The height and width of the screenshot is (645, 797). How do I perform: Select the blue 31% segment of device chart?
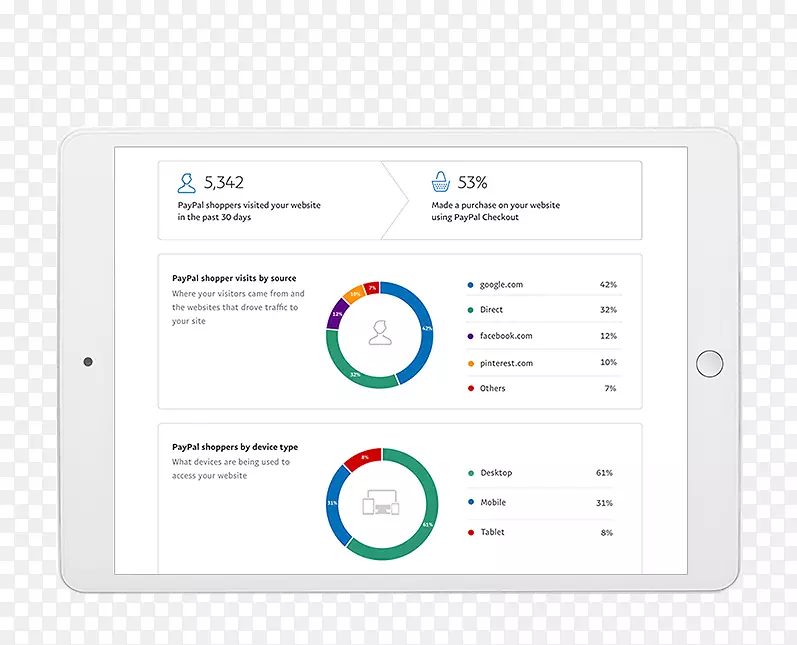click(x=334, y=503)
